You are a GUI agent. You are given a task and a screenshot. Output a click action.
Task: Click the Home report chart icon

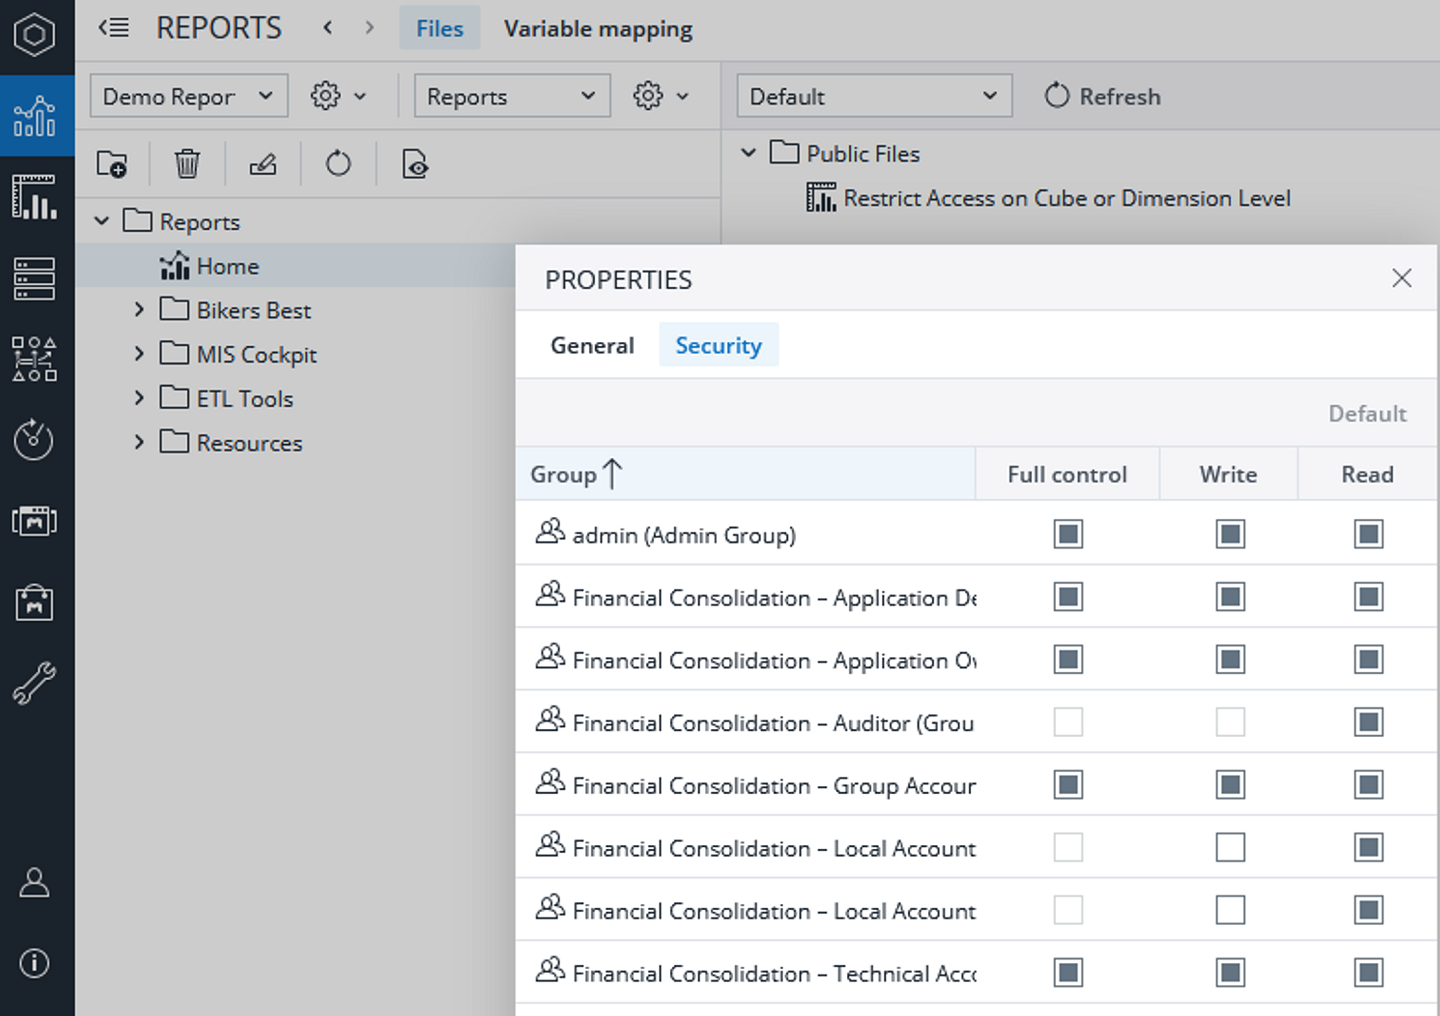pos(174,266)
